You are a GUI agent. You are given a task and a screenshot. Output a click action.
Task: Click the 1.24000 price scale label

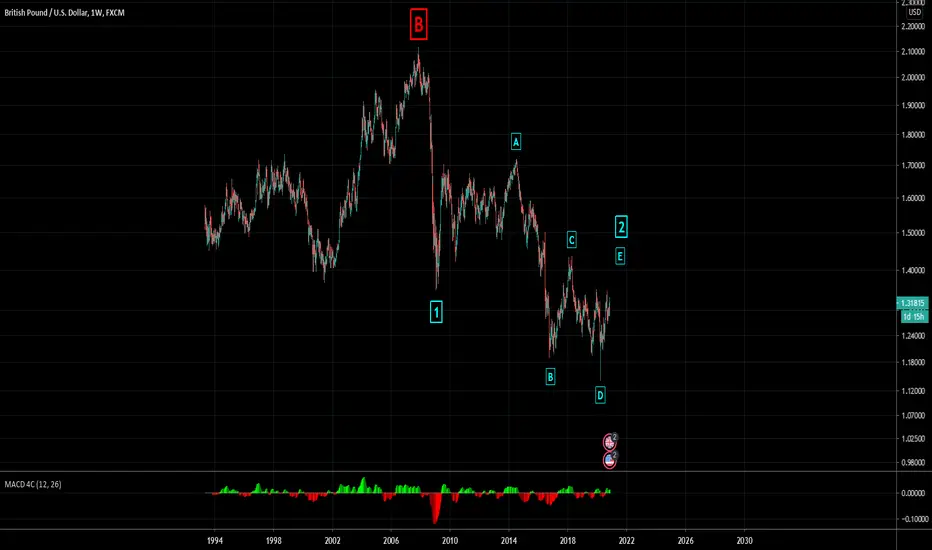(913, 336)
